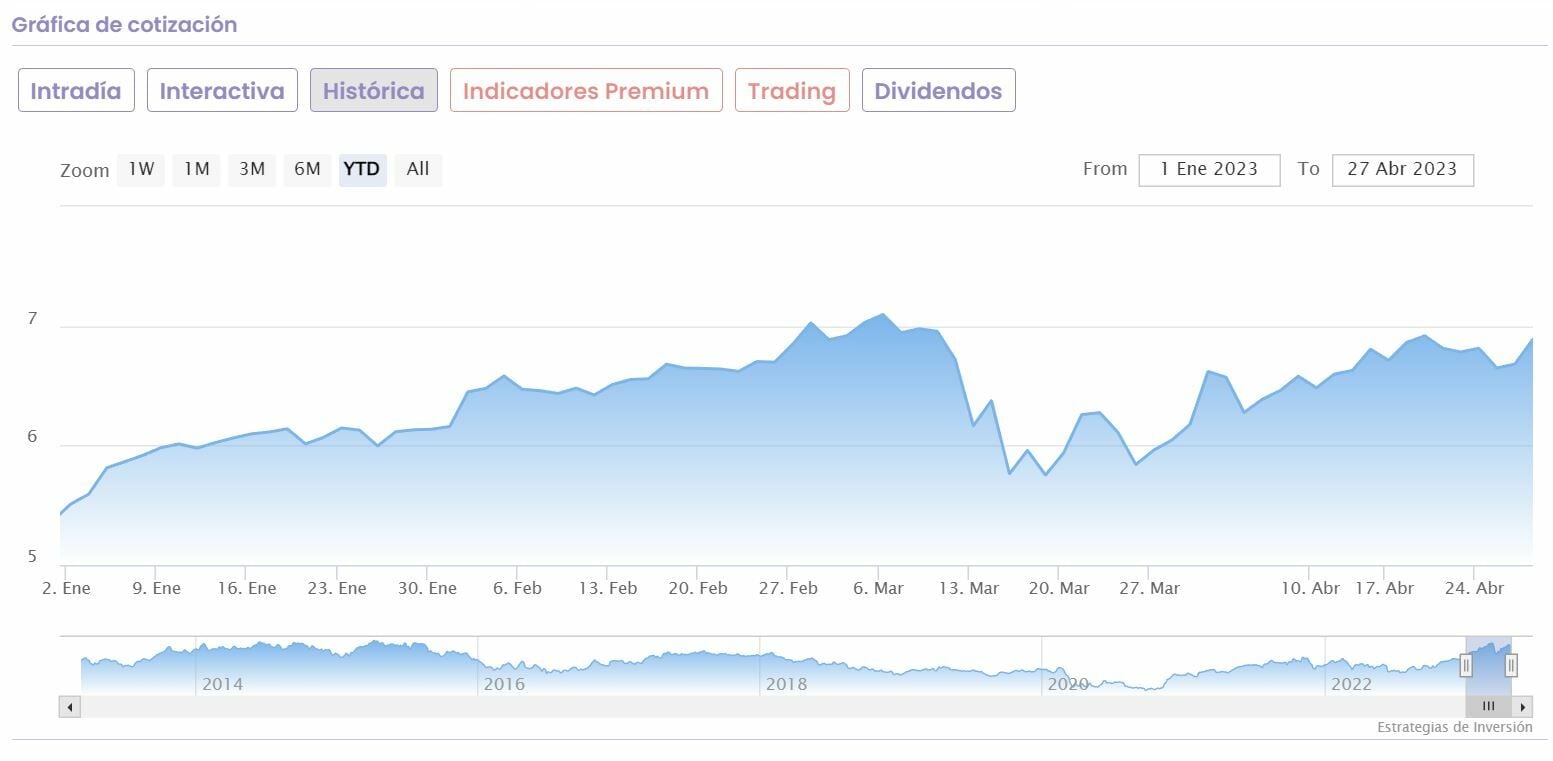Show the Dividendos tab

click(938, 90)
